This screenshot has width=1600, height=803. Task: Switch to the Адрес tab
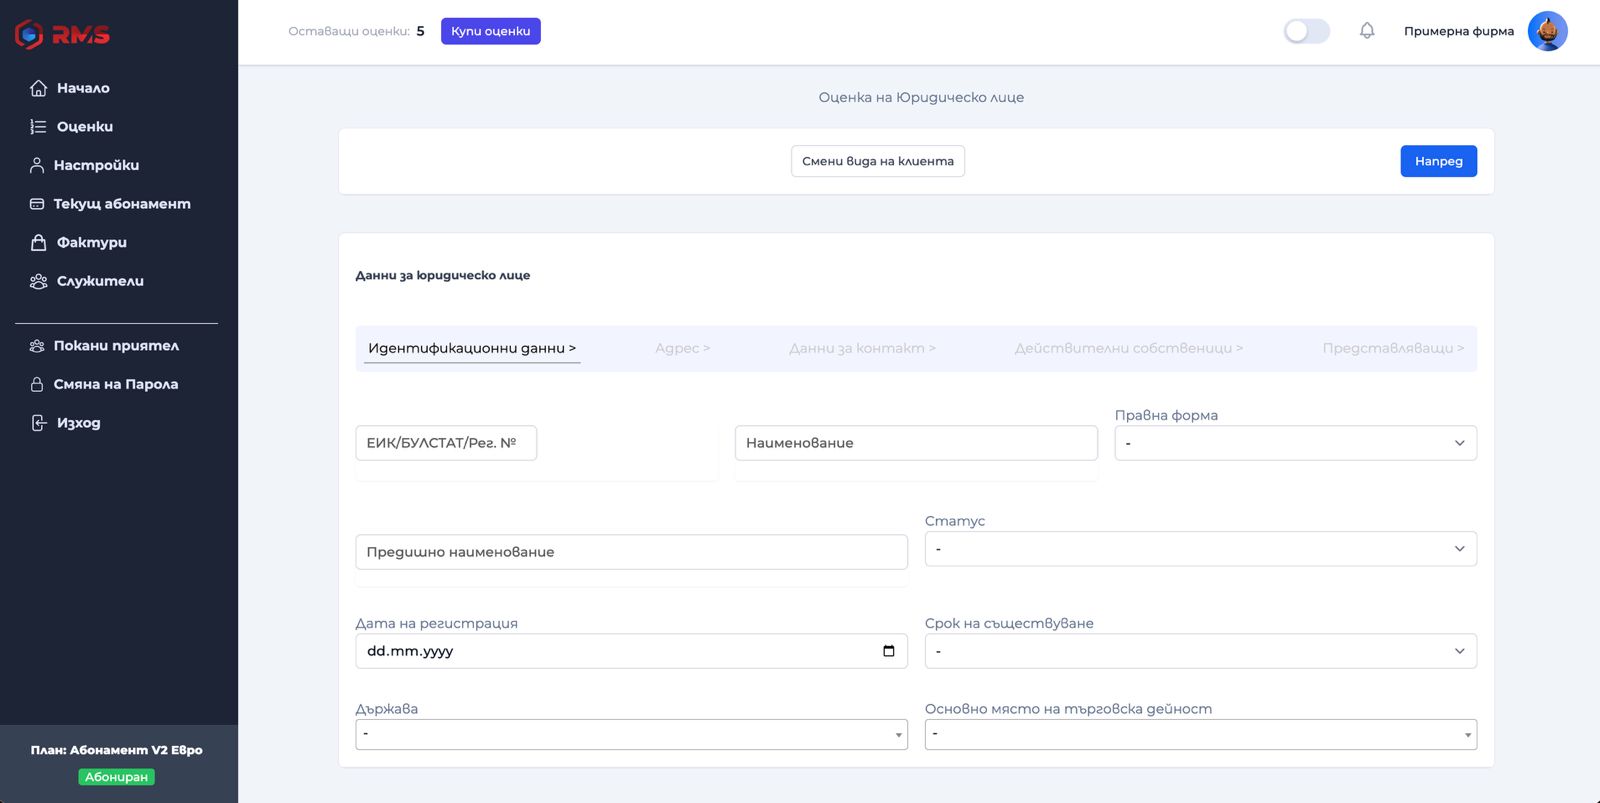pos(682,348)
